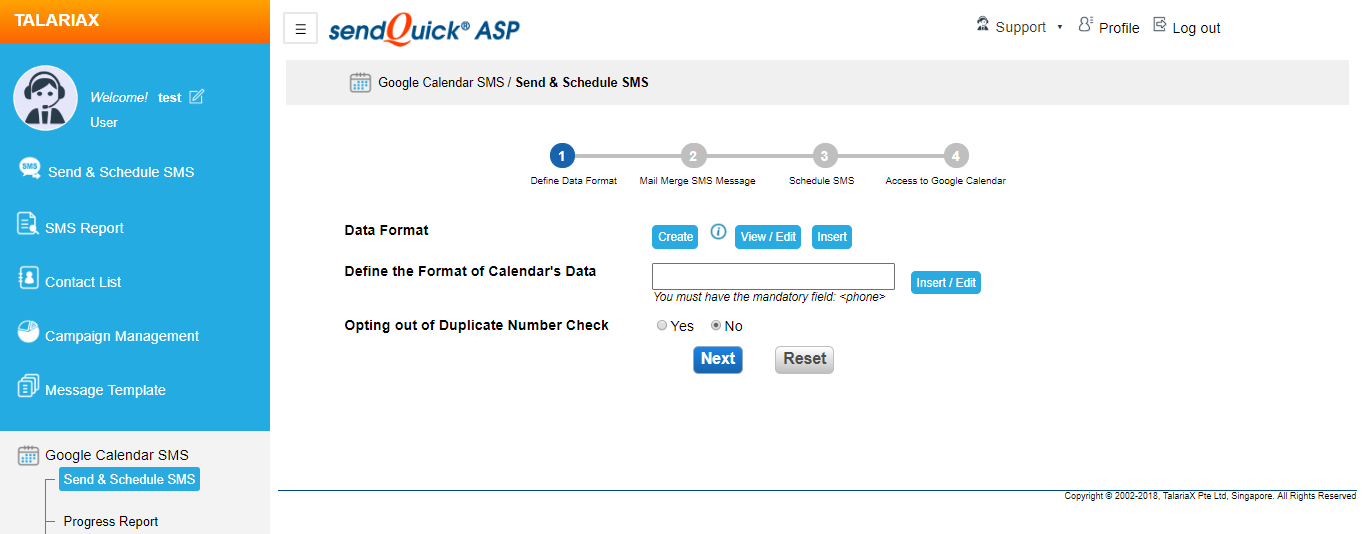Image resolution: width=1366 pixels, height=534 pixels.
Task: Click the Google Calendar SMS breadcrumb text
Action: tap(441, 82)
